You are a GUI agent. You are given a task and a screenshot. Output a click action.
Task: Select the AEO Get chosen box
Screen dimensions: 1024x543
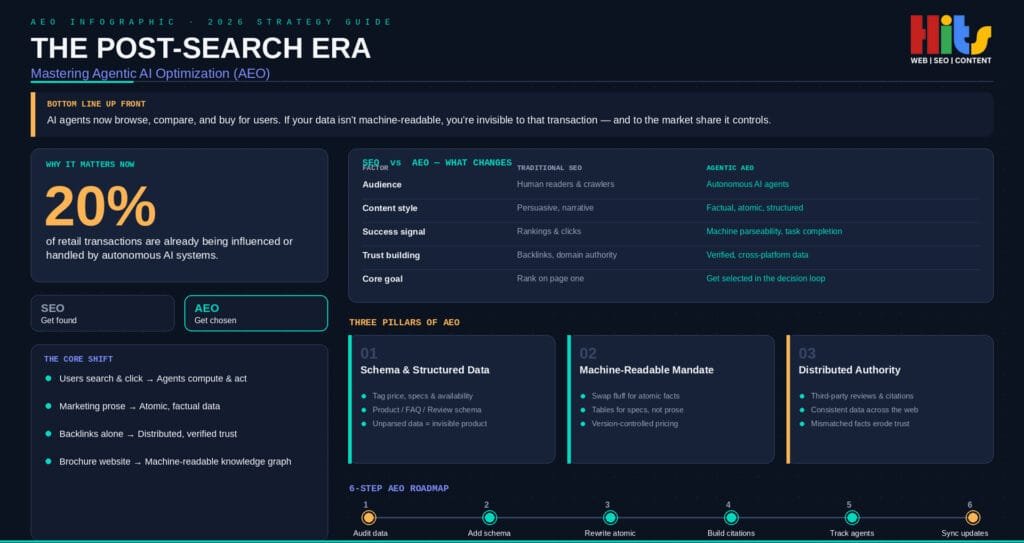256,314
